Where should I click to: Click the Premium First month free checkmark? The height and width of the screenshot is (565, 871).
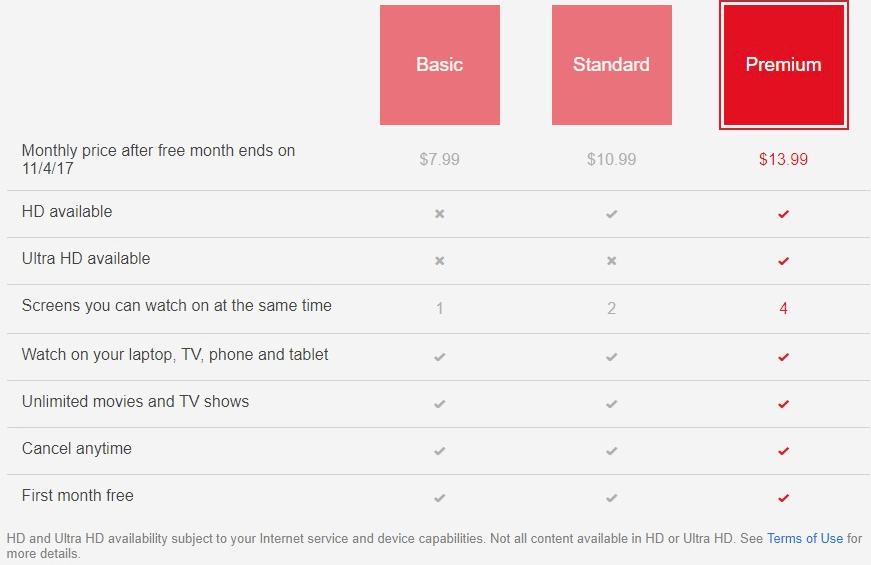point(783,498)
